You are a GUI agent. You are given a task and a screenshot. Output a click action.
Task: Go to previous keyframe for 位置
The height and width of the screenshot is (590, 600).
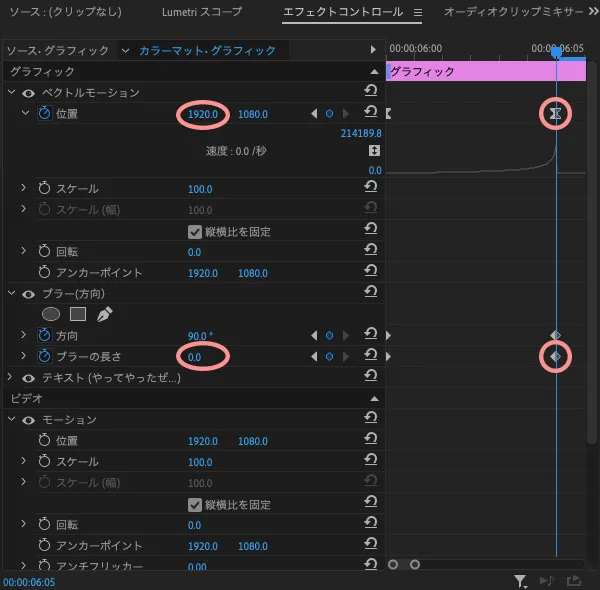[x=314, y=114]
